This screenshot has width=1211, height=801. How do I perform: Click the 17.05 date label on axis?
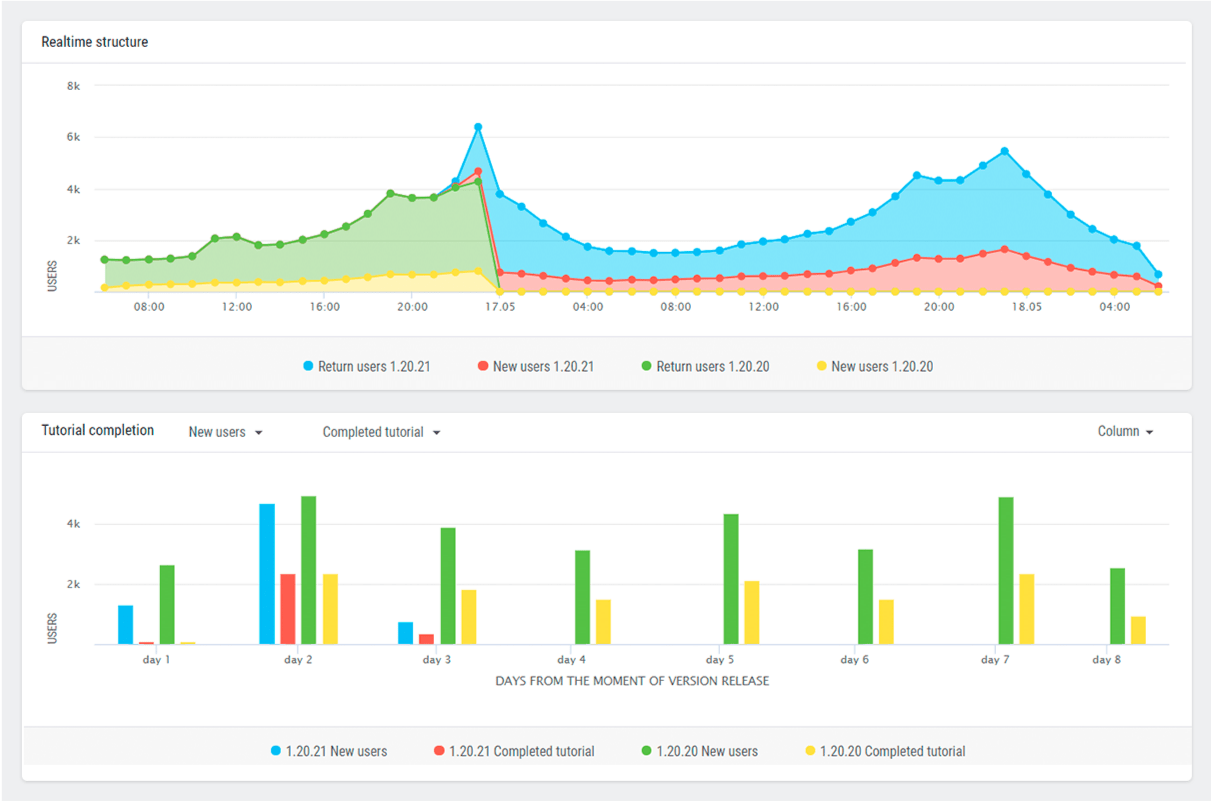(x=500, y=307)
